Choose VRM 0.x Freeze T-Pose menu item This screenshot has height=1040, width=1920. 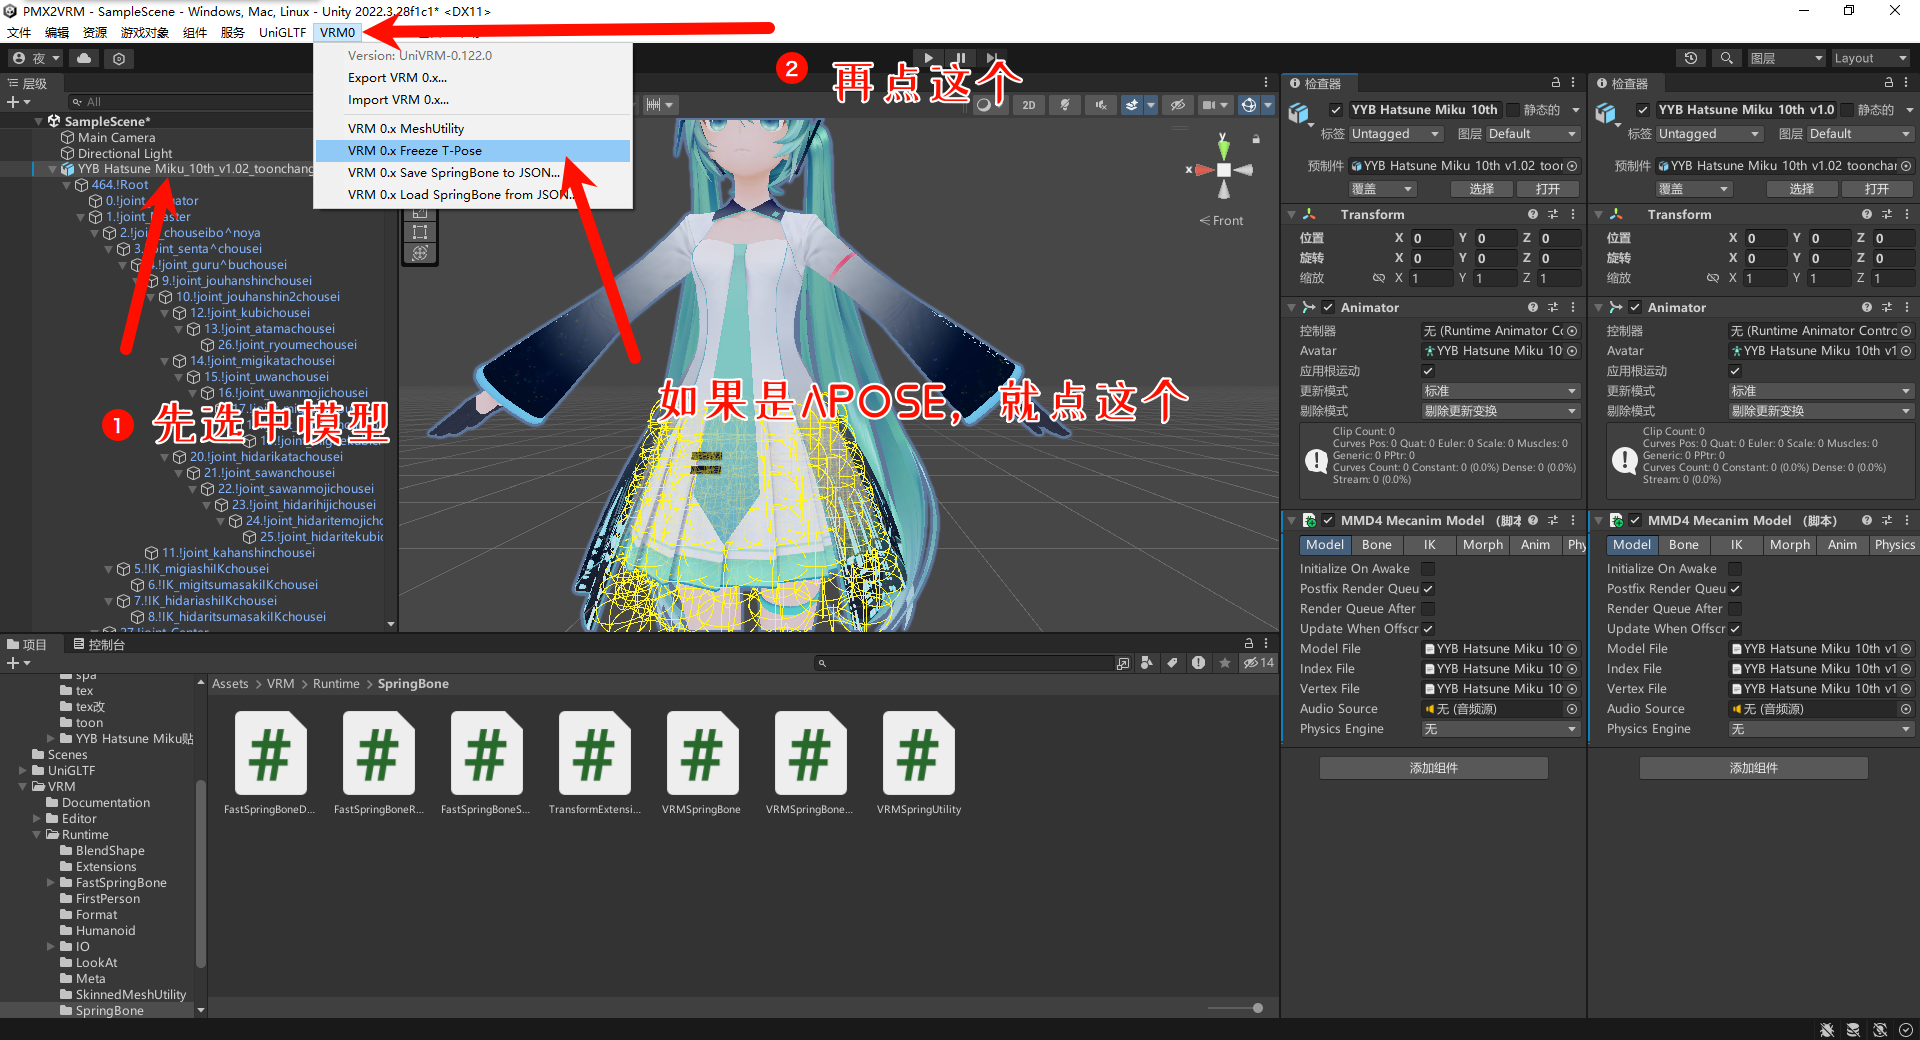click(x=473, y=151)
